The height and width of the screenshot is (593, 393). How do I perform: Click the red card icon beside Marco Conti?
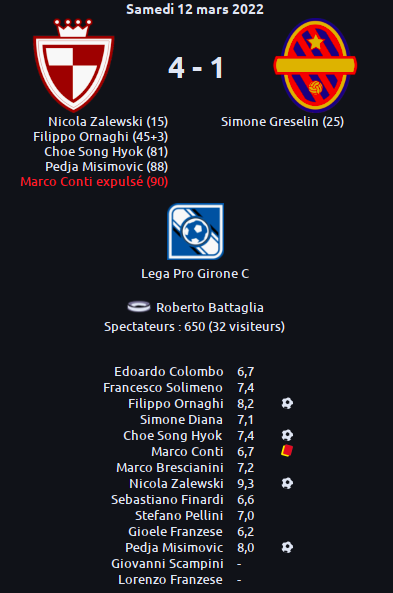click(287, 451)
